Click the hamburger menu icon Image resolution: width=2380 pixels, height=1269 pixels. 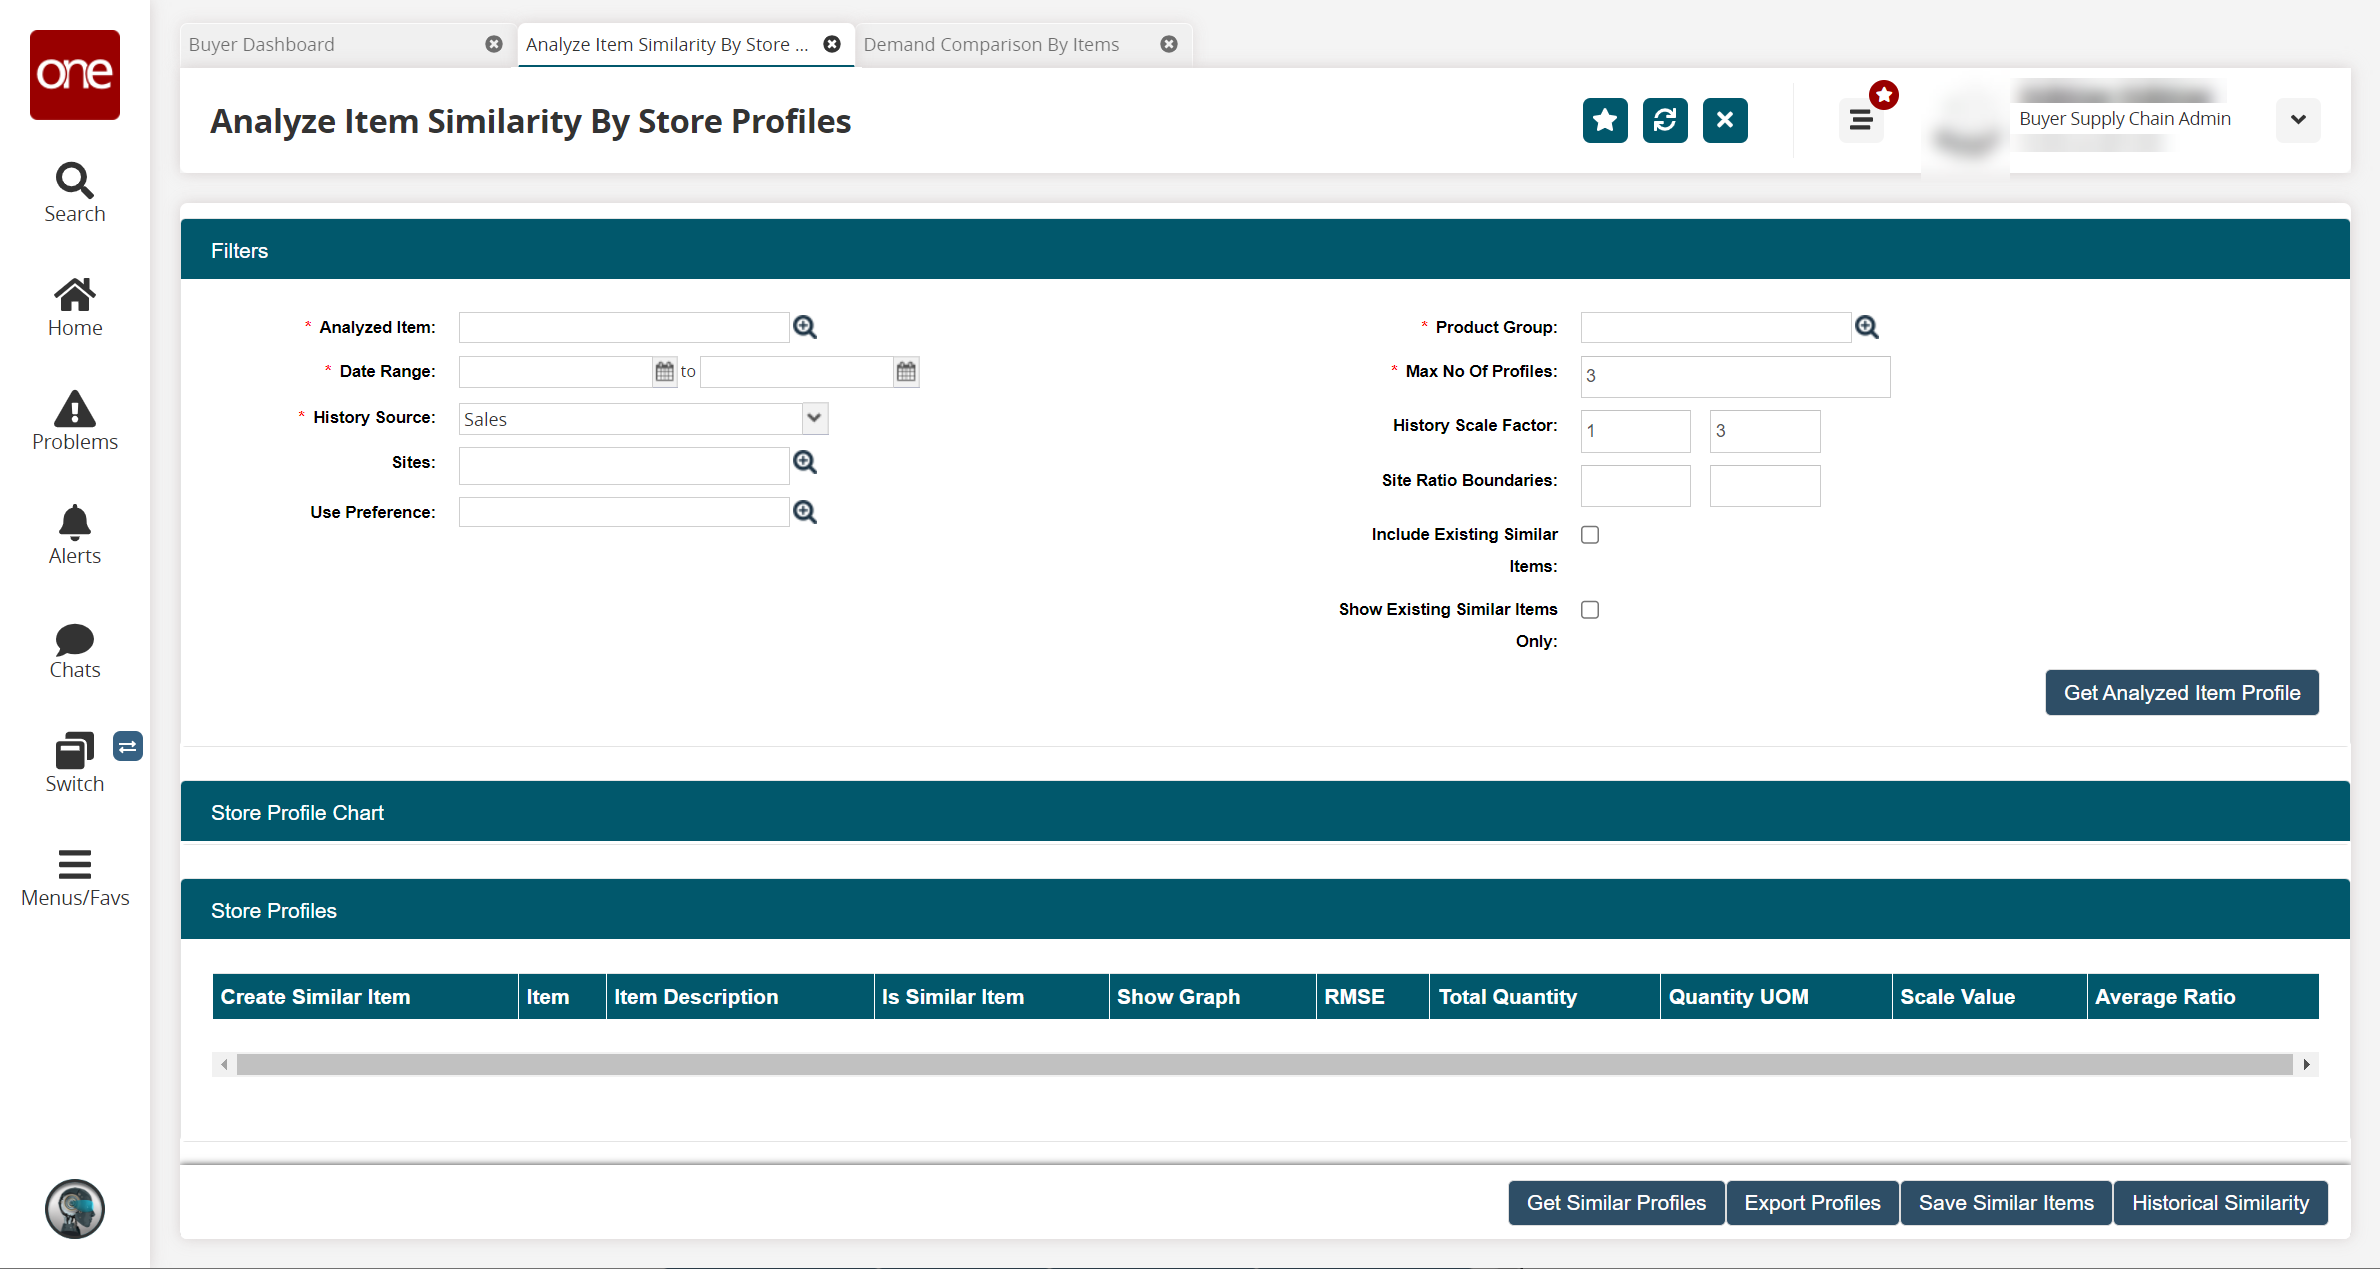(x=1861, y=120)
